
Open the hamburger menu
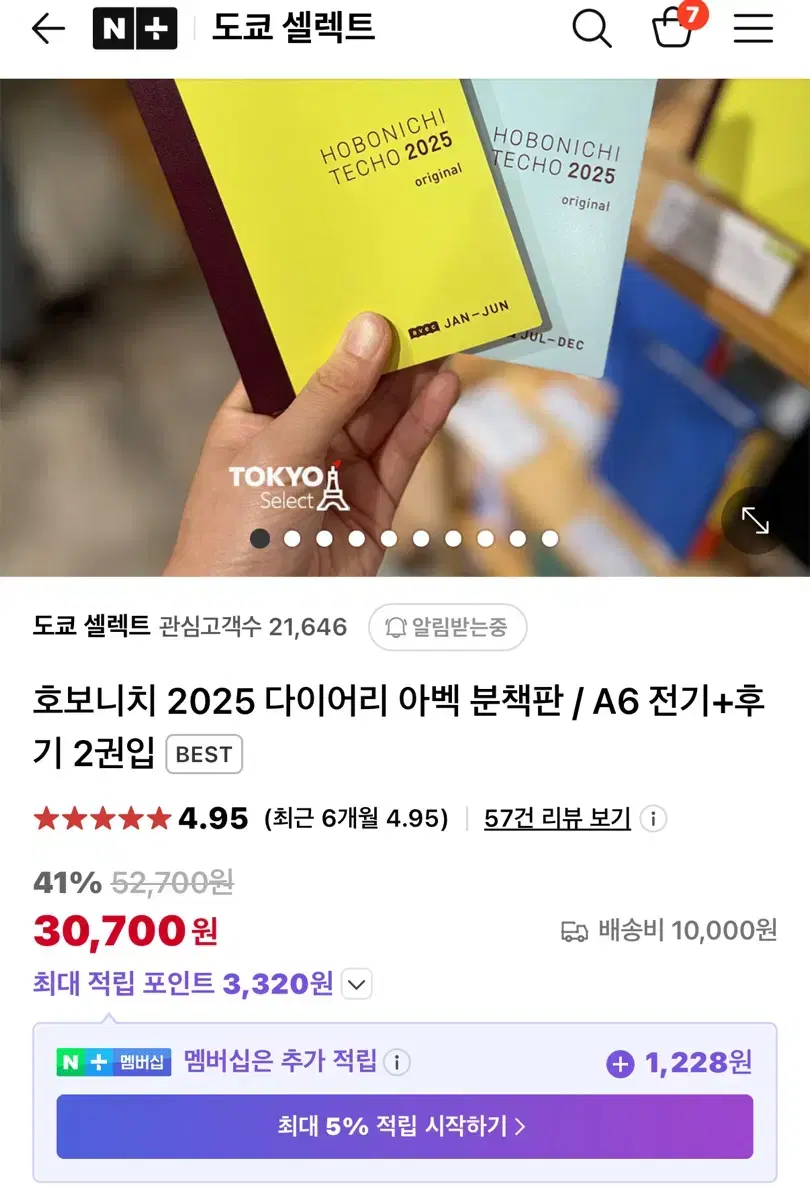click(754, 29)
